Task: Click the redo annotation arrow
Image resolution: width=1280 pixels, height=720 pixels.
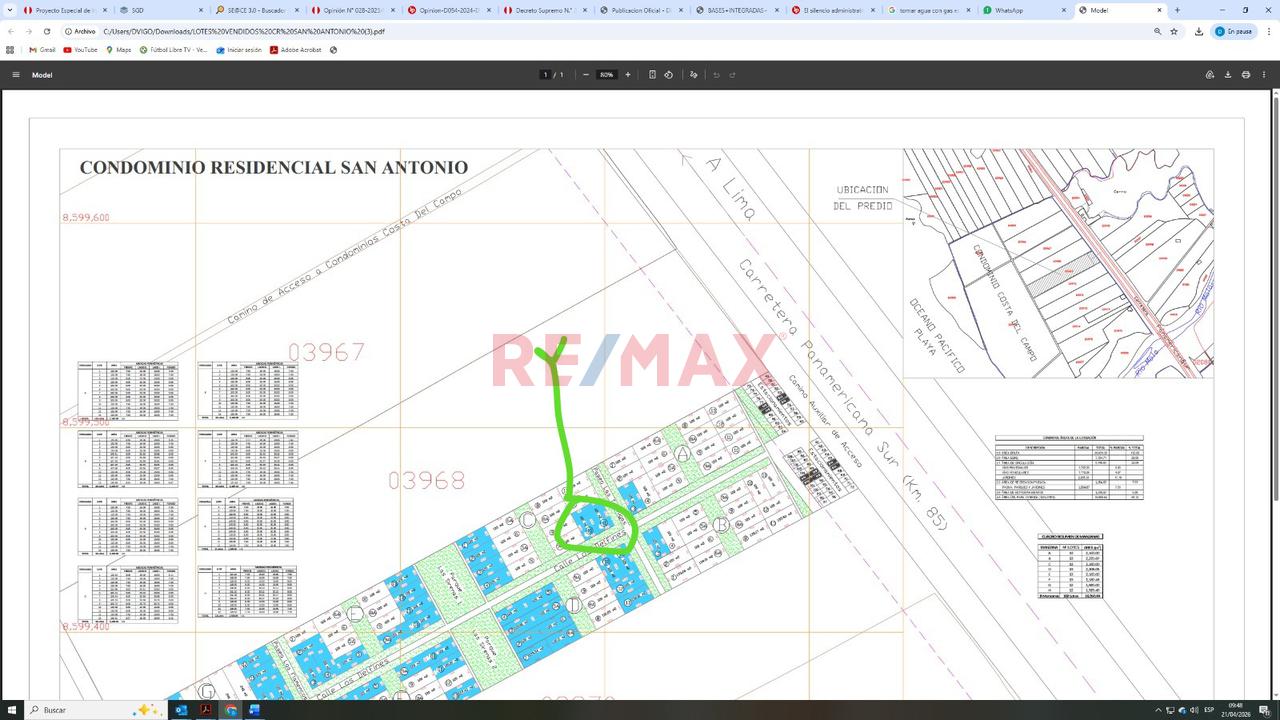Action: coord(732,75)
